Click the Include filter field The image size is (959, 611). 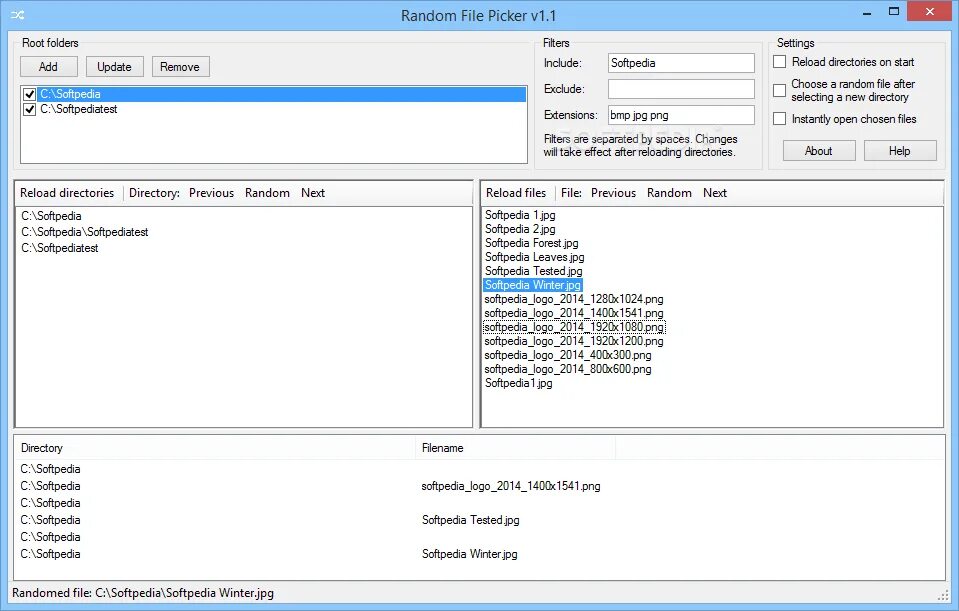coord(681,63)
